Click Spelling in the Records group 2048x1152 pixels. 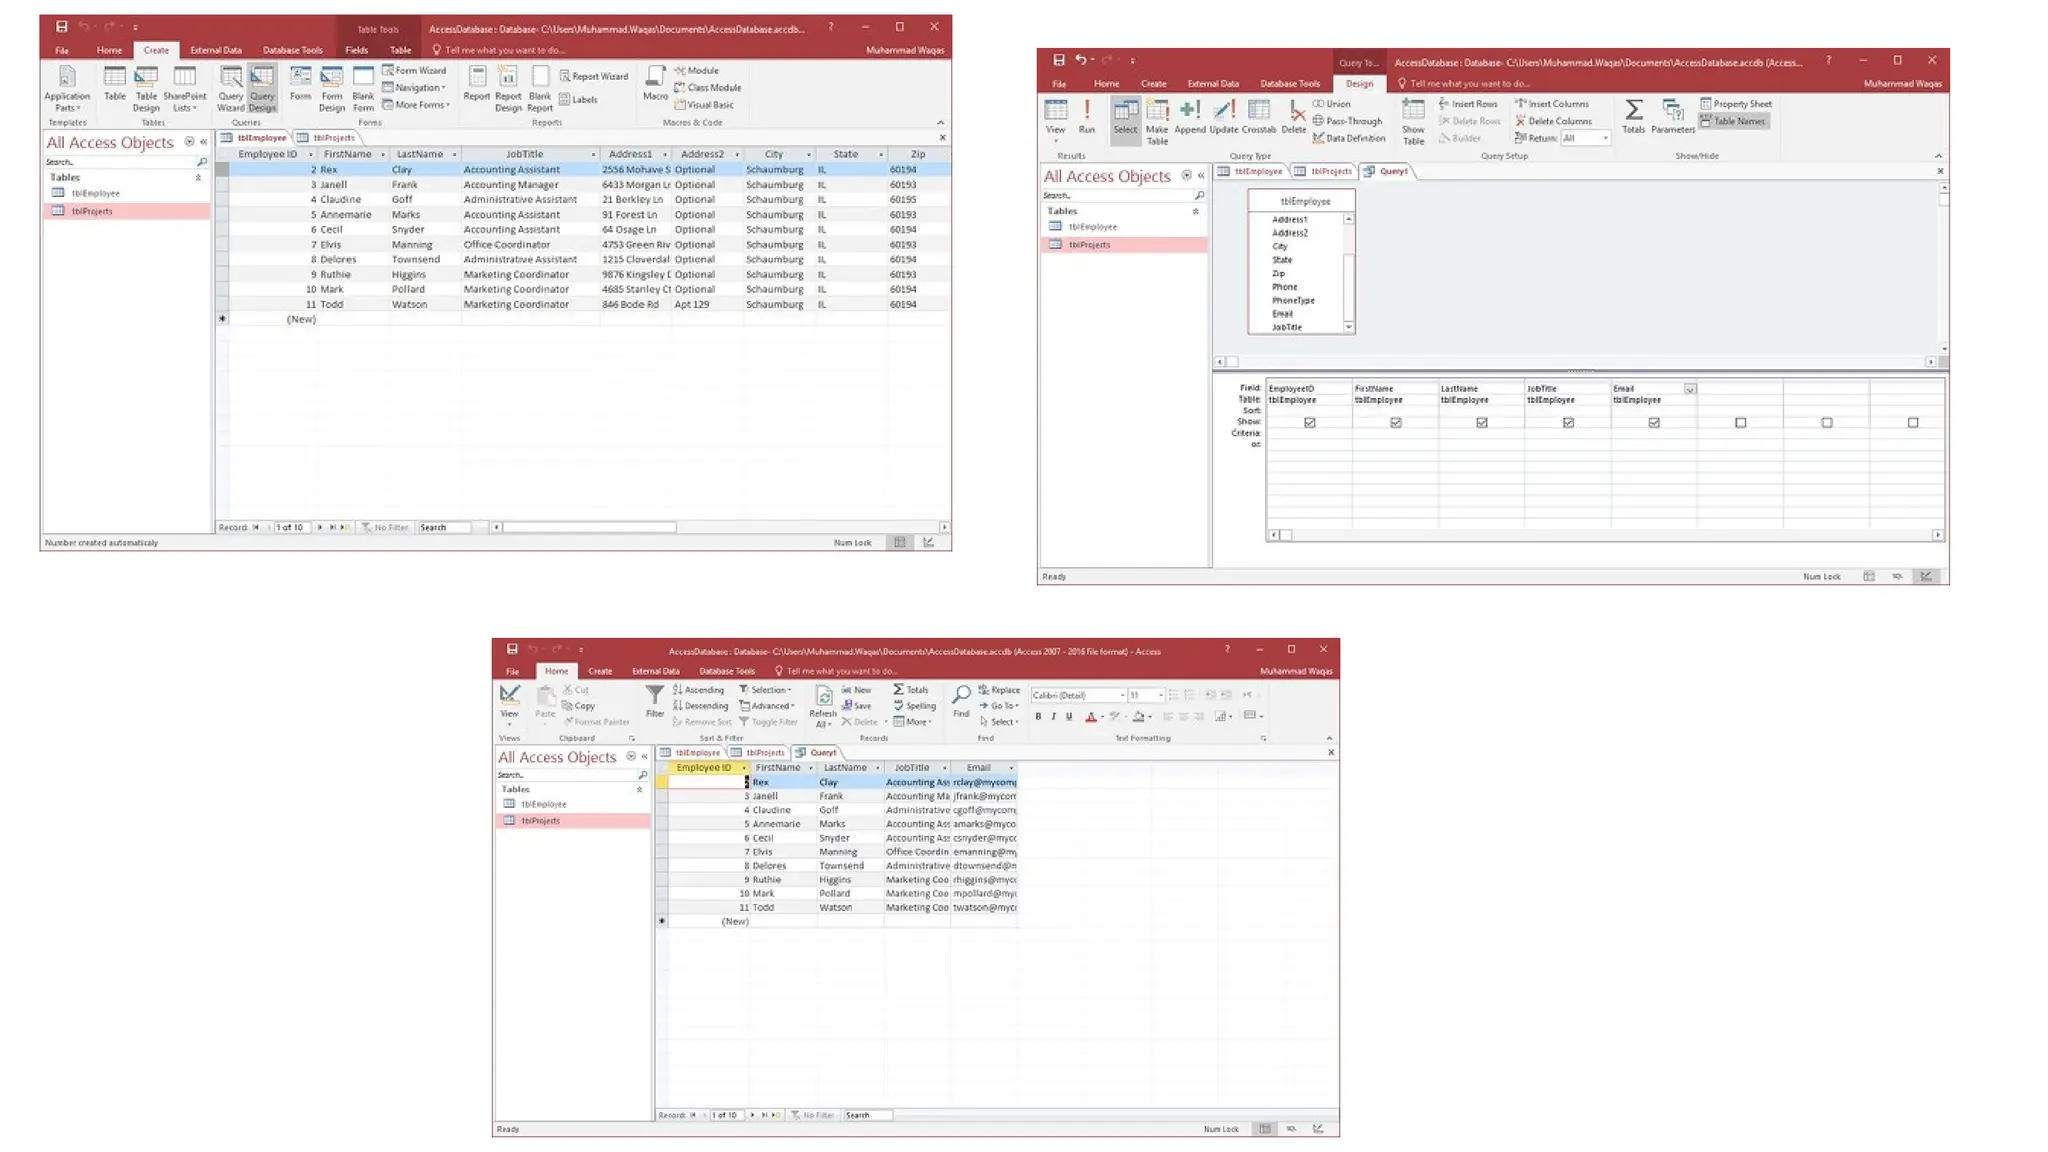(914, 706)
